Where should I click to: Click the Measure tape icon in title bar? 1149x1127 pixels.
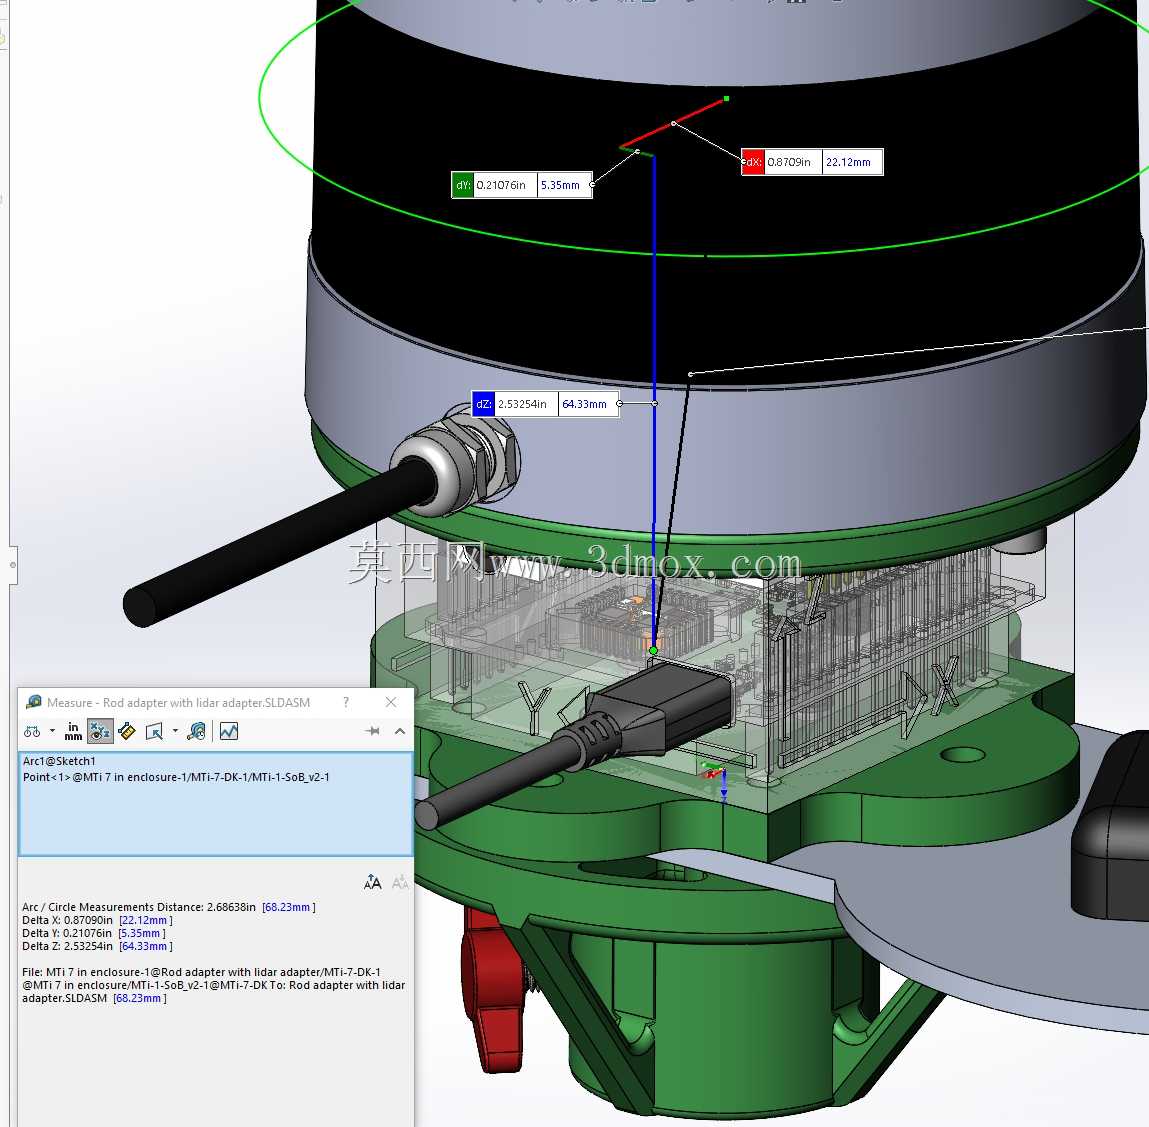pos(33,702)
